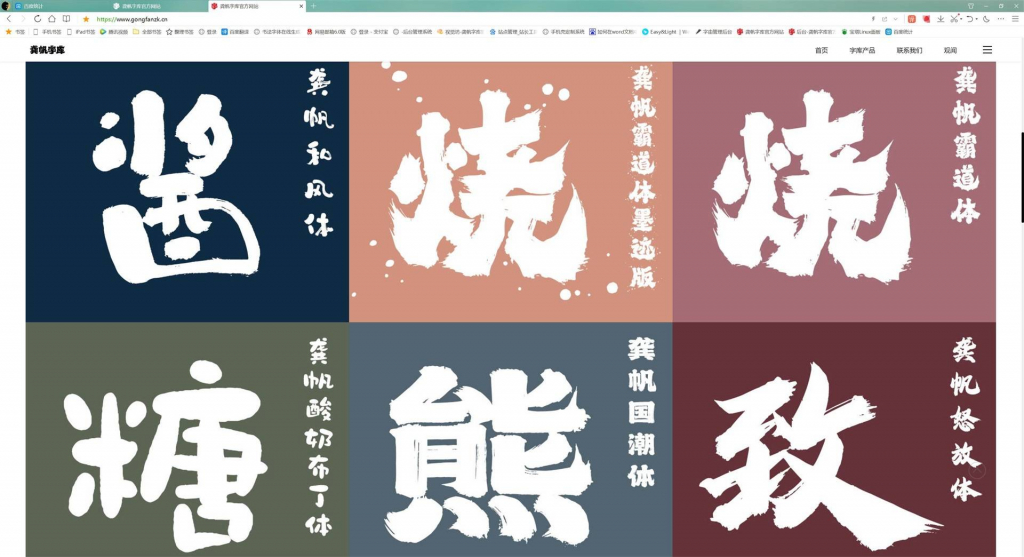Open the 龚帆霸道体墨迹版 font card
The image size is (1024, 557).
511,192
